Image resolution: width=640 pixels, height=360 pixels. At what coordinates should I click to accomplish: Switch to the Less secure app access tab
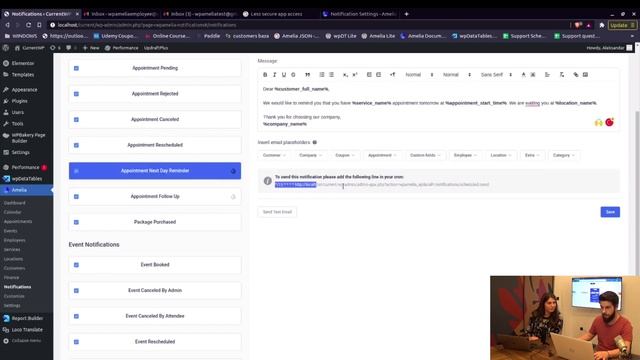pyautogui.click(x=276, y=14)
